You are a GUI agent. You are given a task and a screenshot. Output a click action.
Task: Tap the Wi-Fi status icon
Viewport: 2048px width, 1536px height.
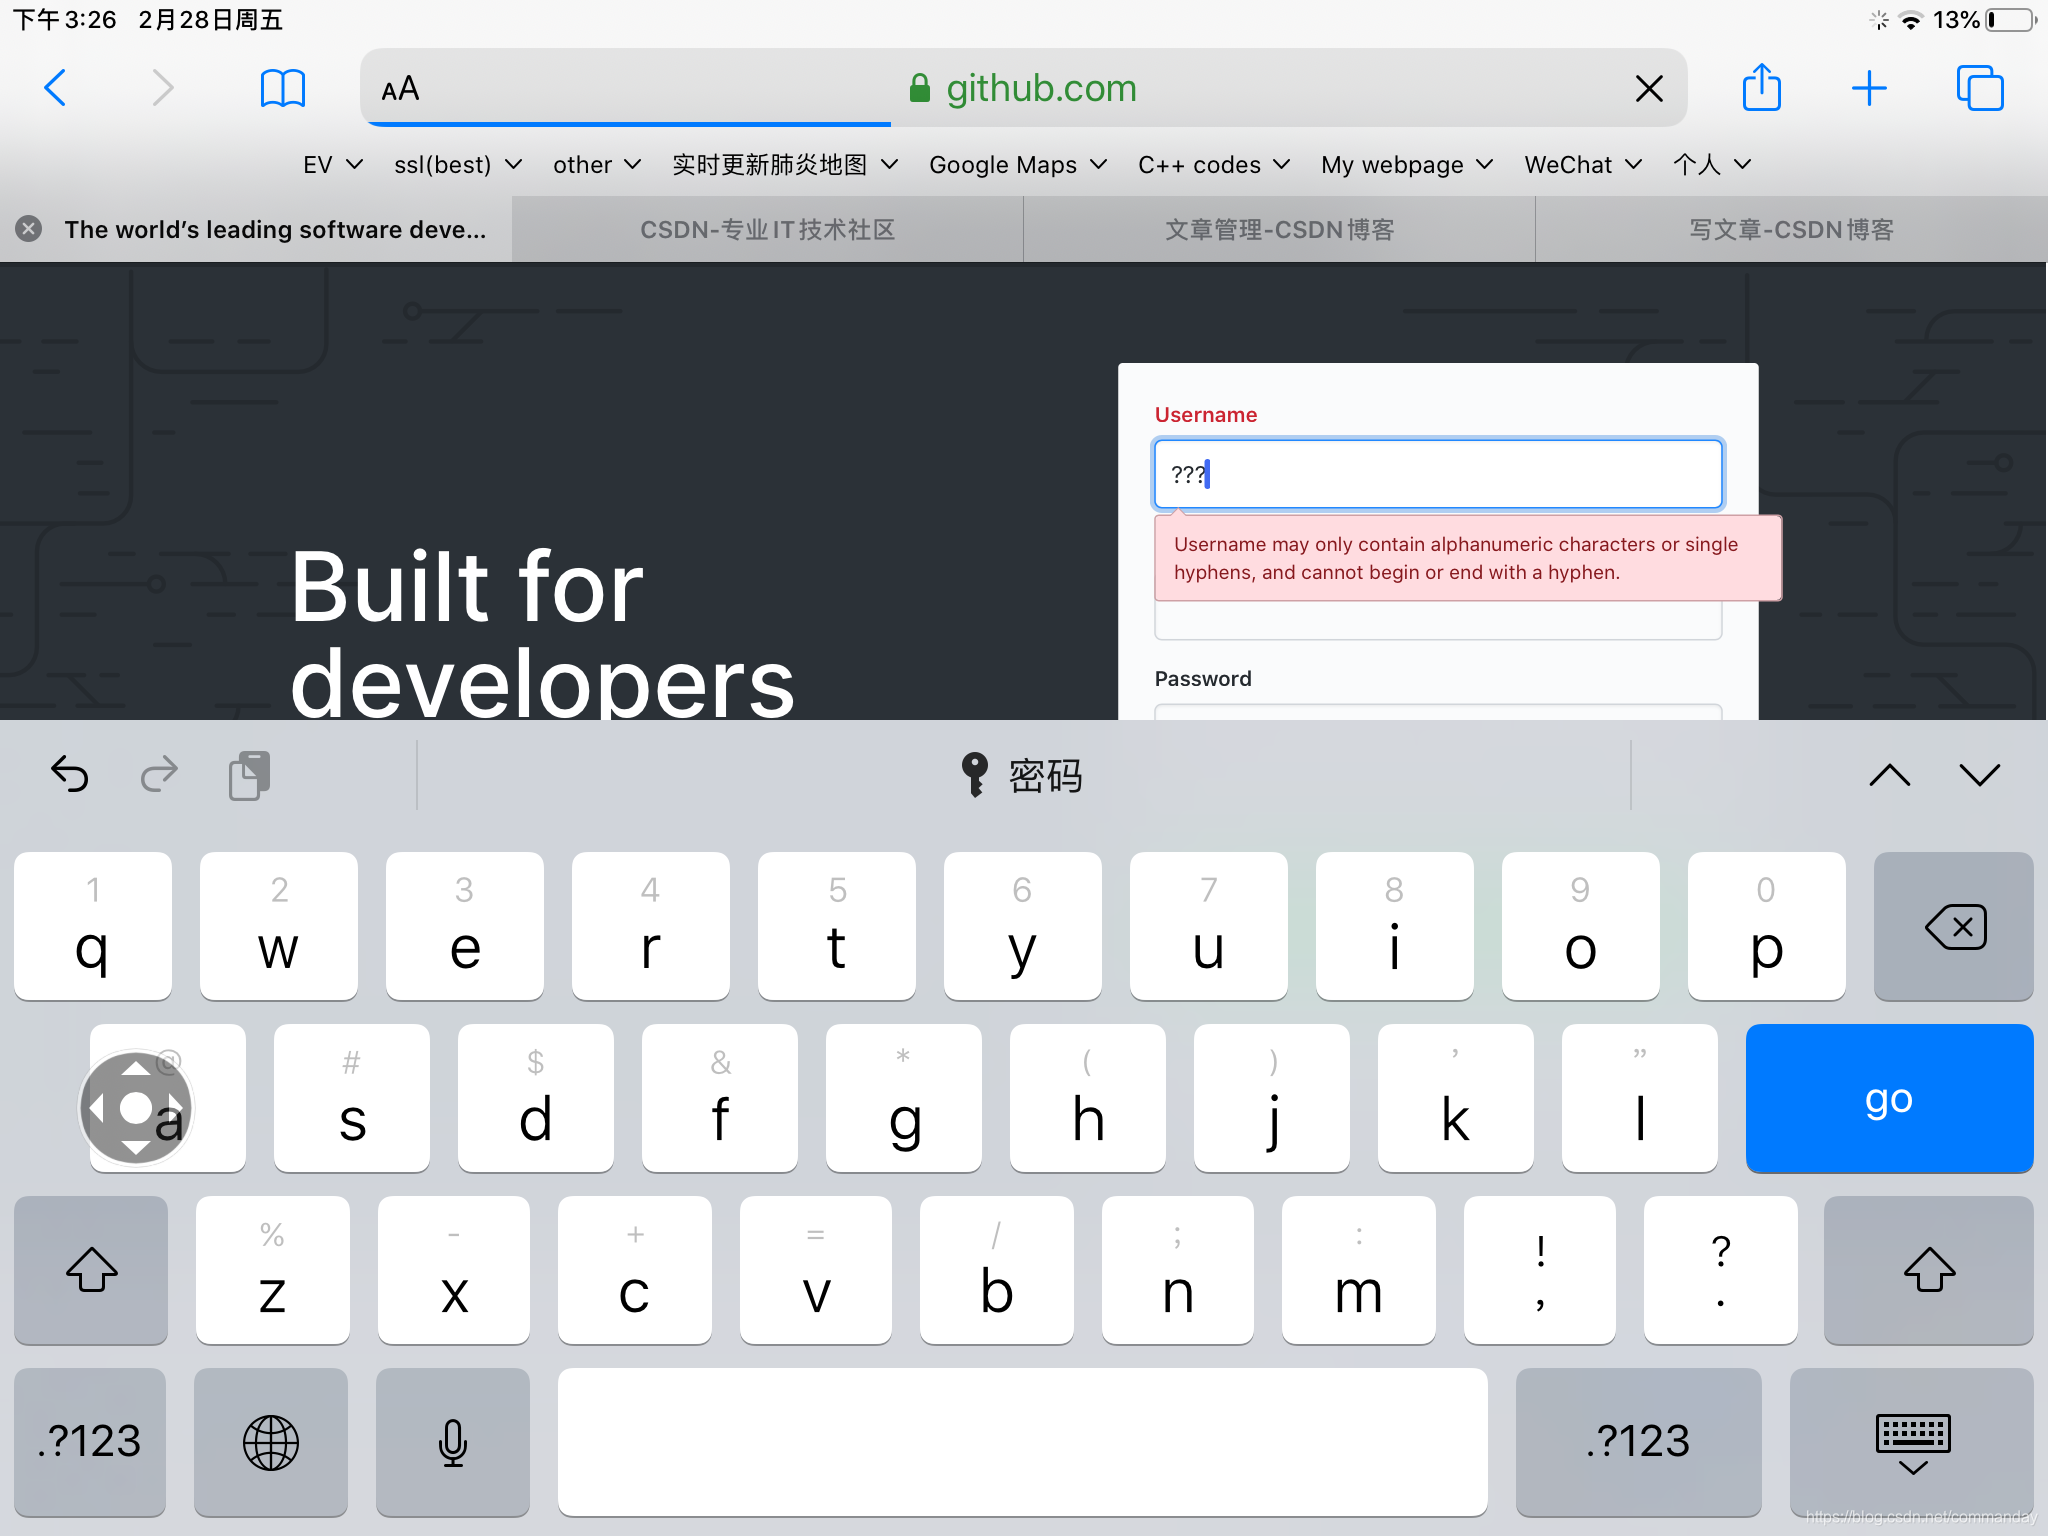coord(1910,20)
